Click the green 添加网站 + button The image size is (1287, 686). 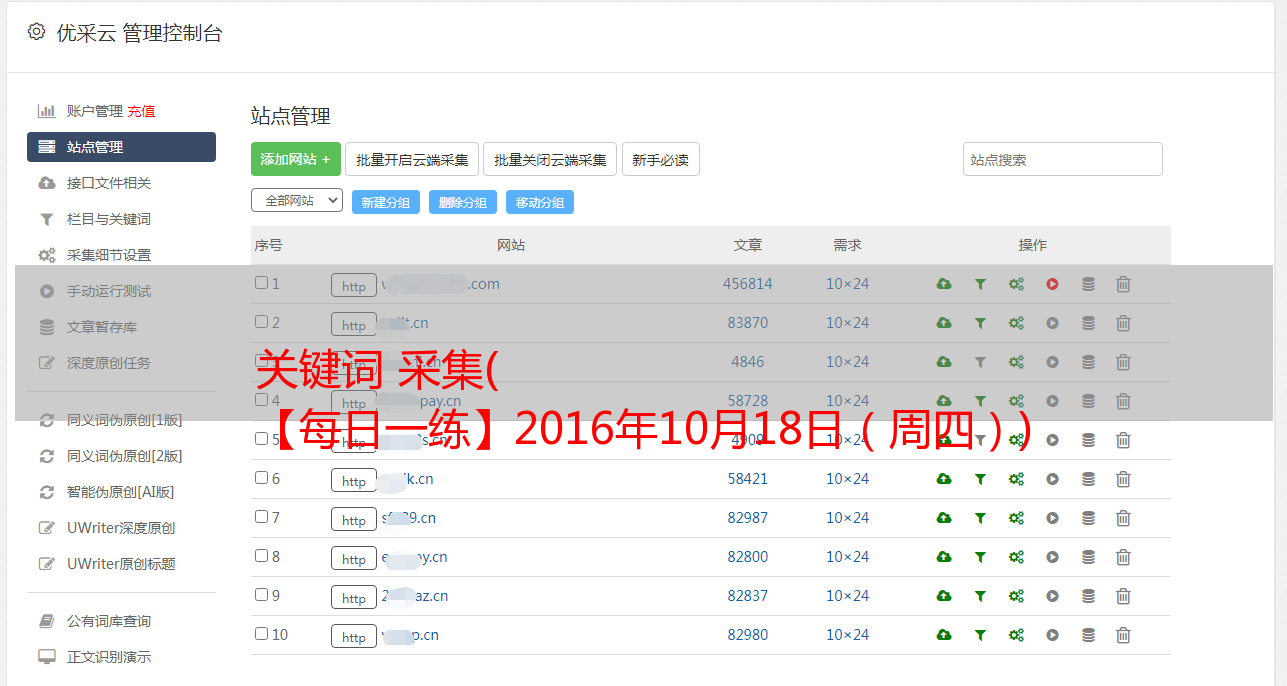click(296, 159)
